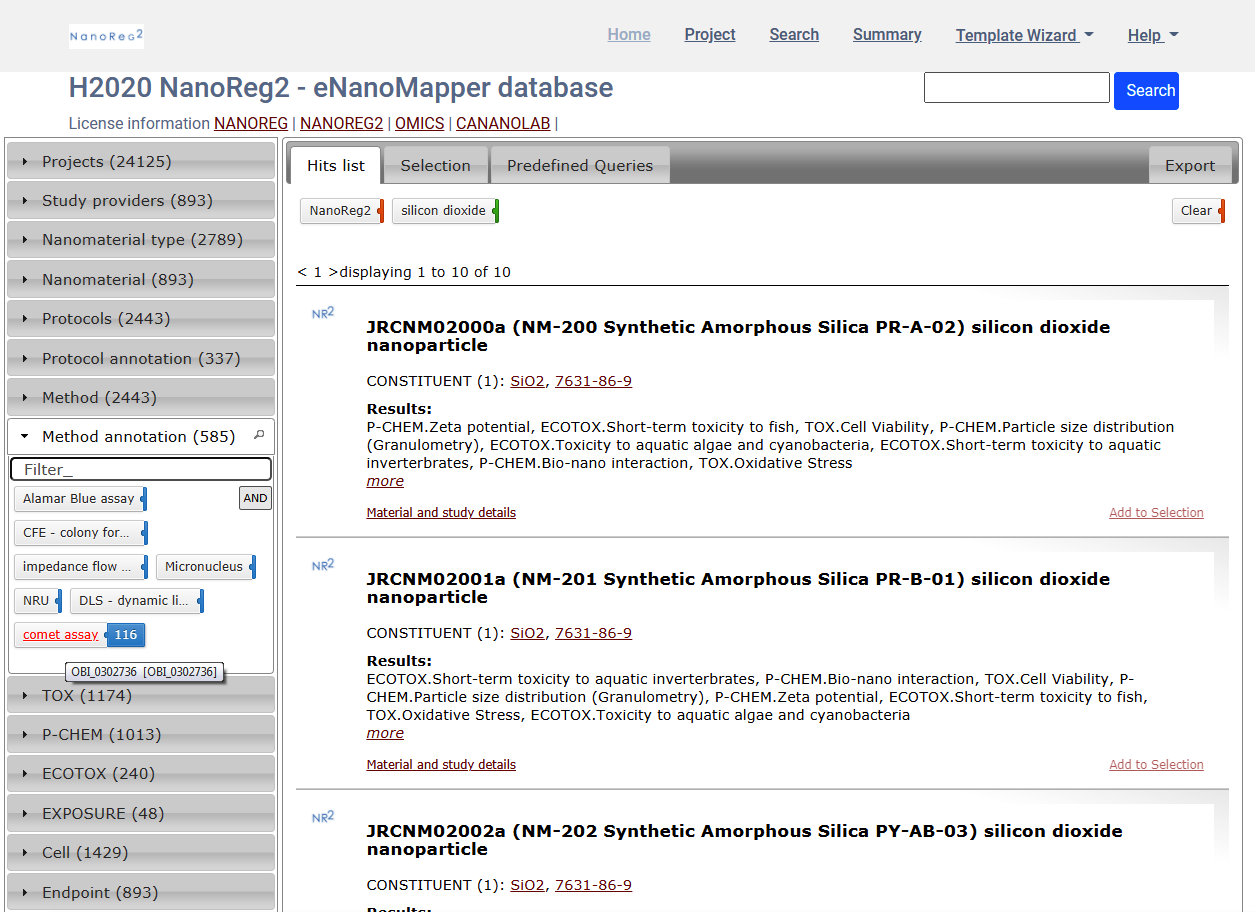
Task: Remove the silicon dioxide active filter tag
Action: tap(444, 211)
